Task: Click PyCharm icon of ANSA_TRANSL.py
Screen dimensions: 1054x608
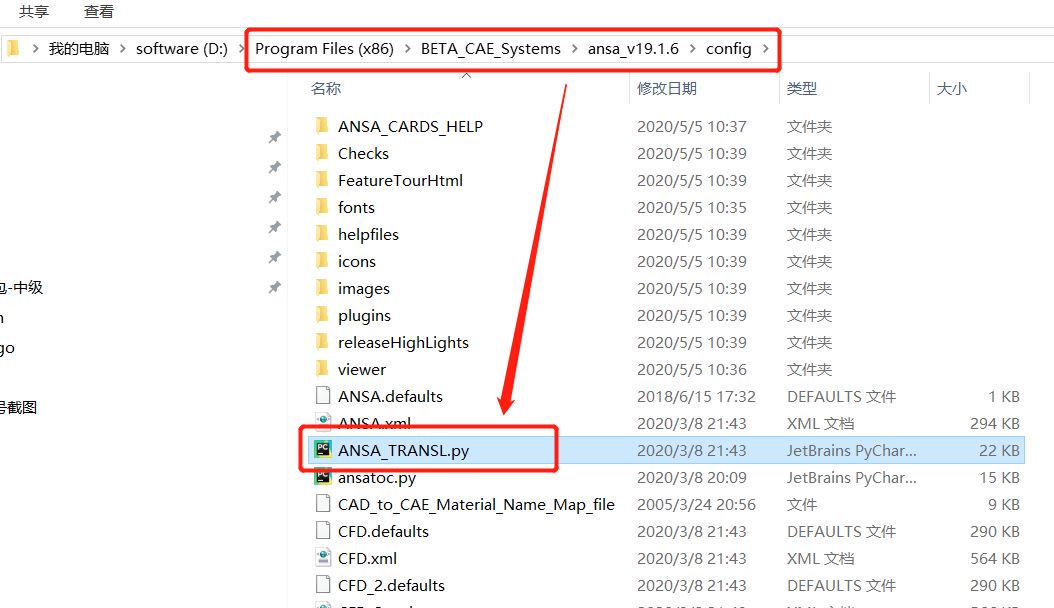Action: (323, 449)
